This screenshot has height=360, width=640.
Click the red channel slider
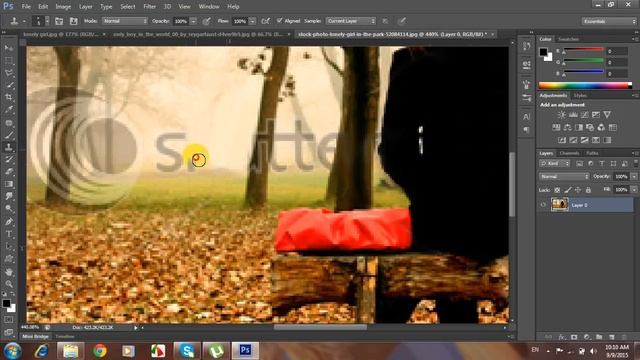pos(584,50)
